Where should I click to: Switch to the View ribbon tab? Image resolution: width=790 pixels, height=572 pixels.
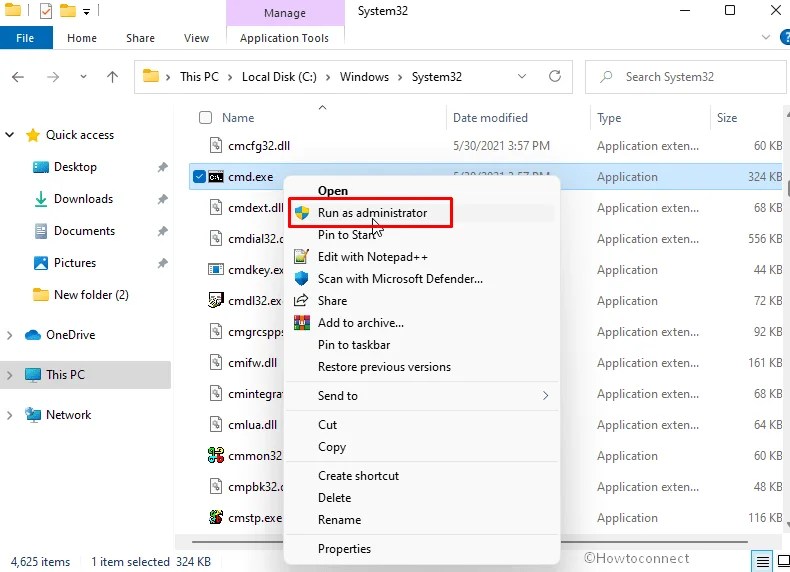pos(196,38)
